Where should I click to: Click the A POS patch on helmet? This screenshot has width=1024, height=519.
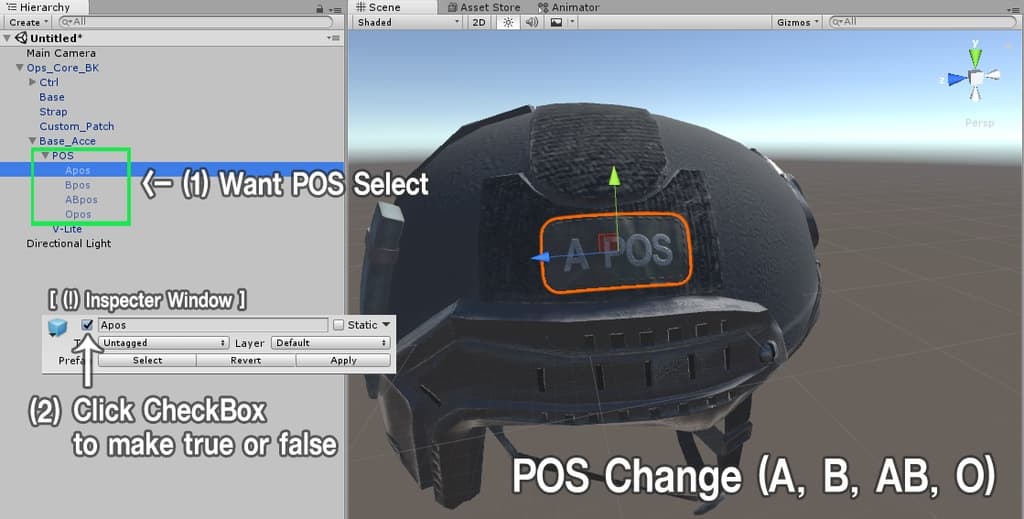tap(616, 251)
